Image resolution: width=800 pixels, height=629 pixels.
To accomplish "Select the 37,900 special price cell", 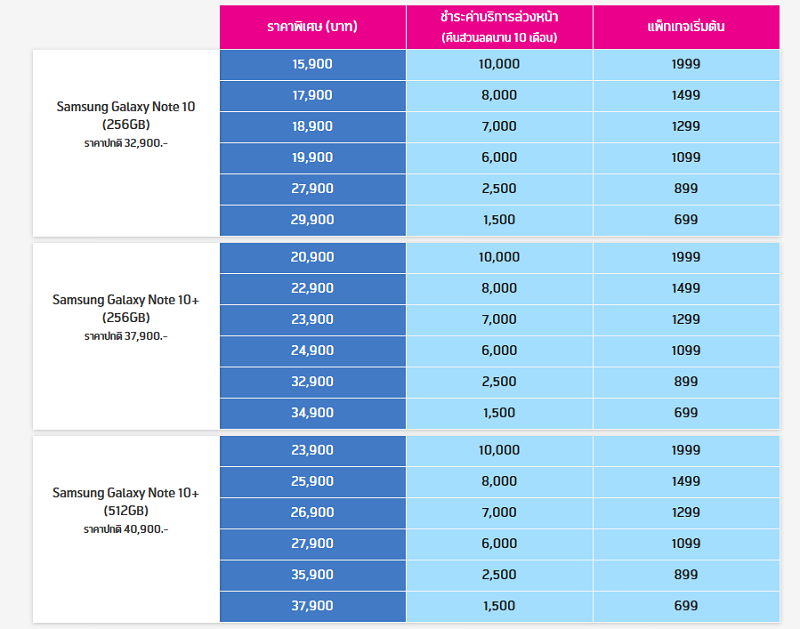I will coord(313,606).
